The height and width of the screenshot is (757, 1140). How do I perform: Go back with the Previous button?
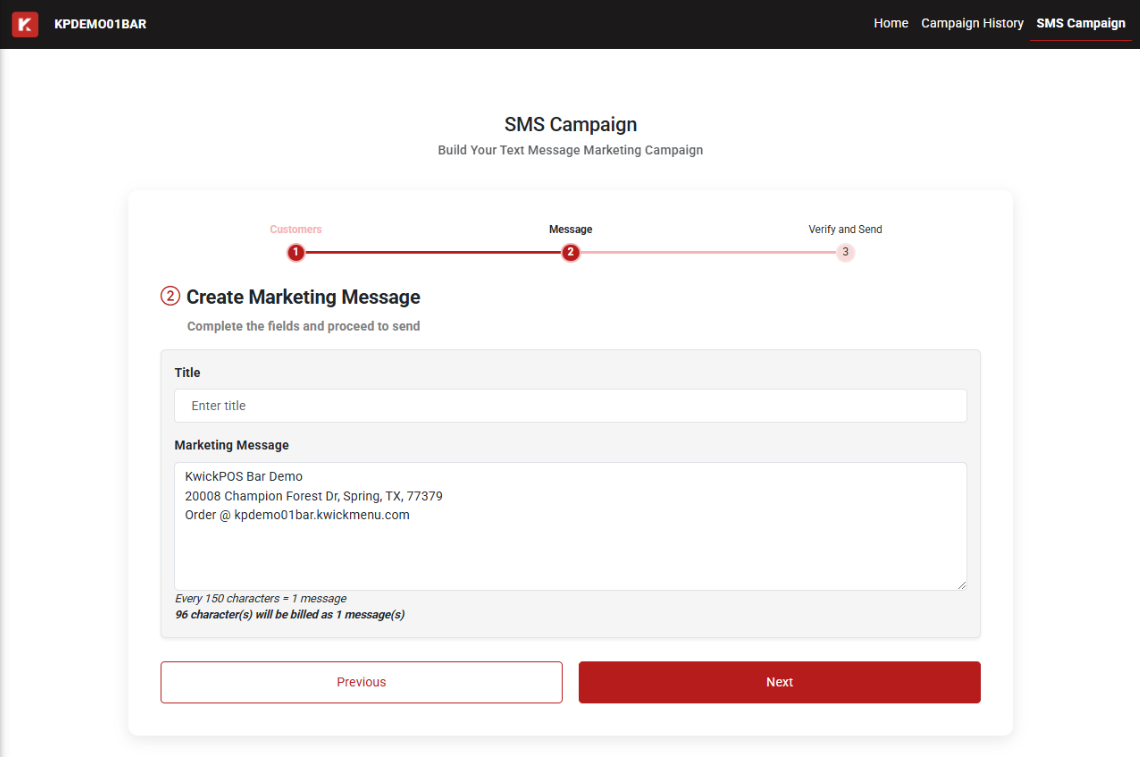[x=361, y=682]
